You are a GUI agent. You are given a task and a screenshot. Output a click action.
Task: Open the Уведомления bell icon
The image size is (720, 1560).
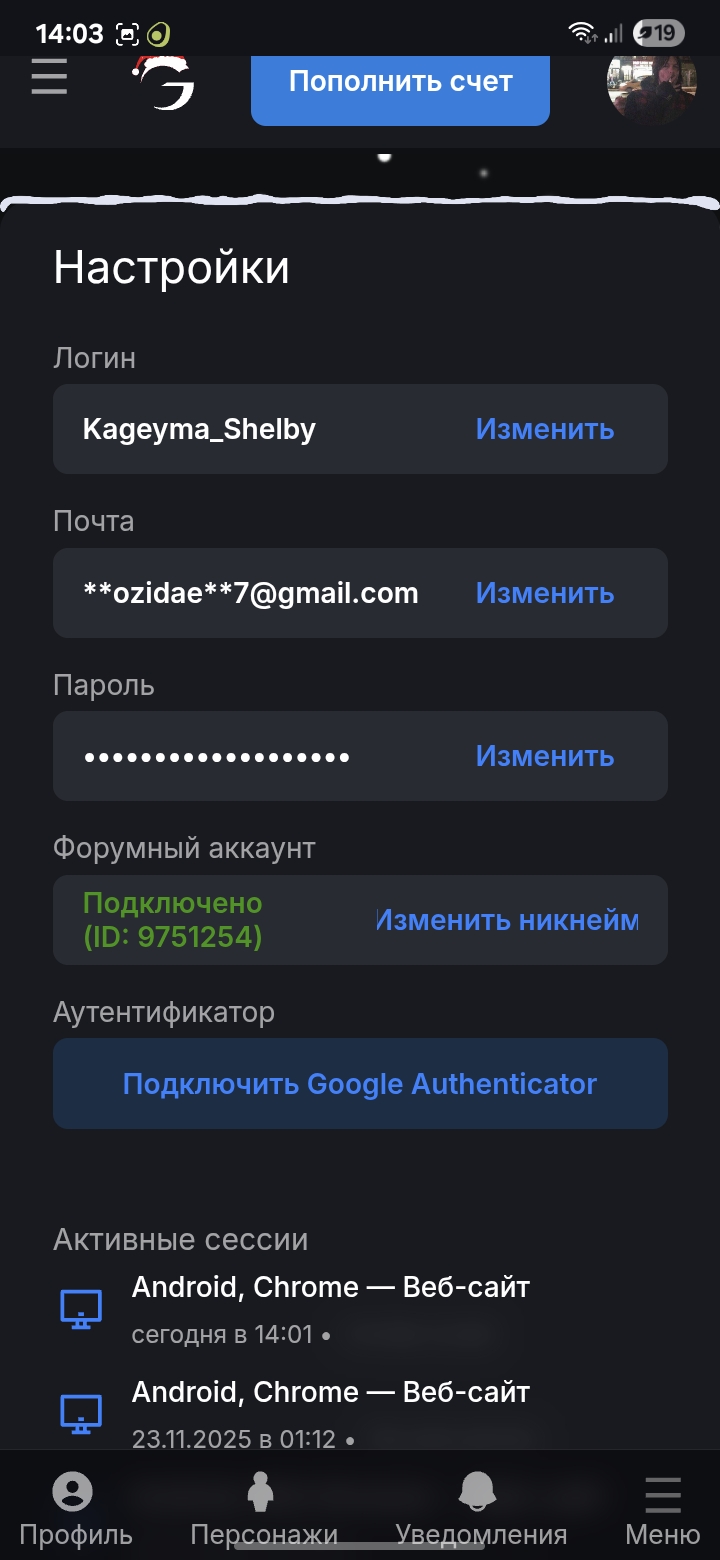click(x=480, y=1494)
